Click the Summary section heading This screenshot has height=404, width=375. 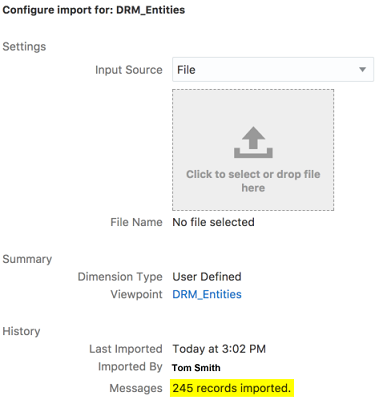[27, 259]
